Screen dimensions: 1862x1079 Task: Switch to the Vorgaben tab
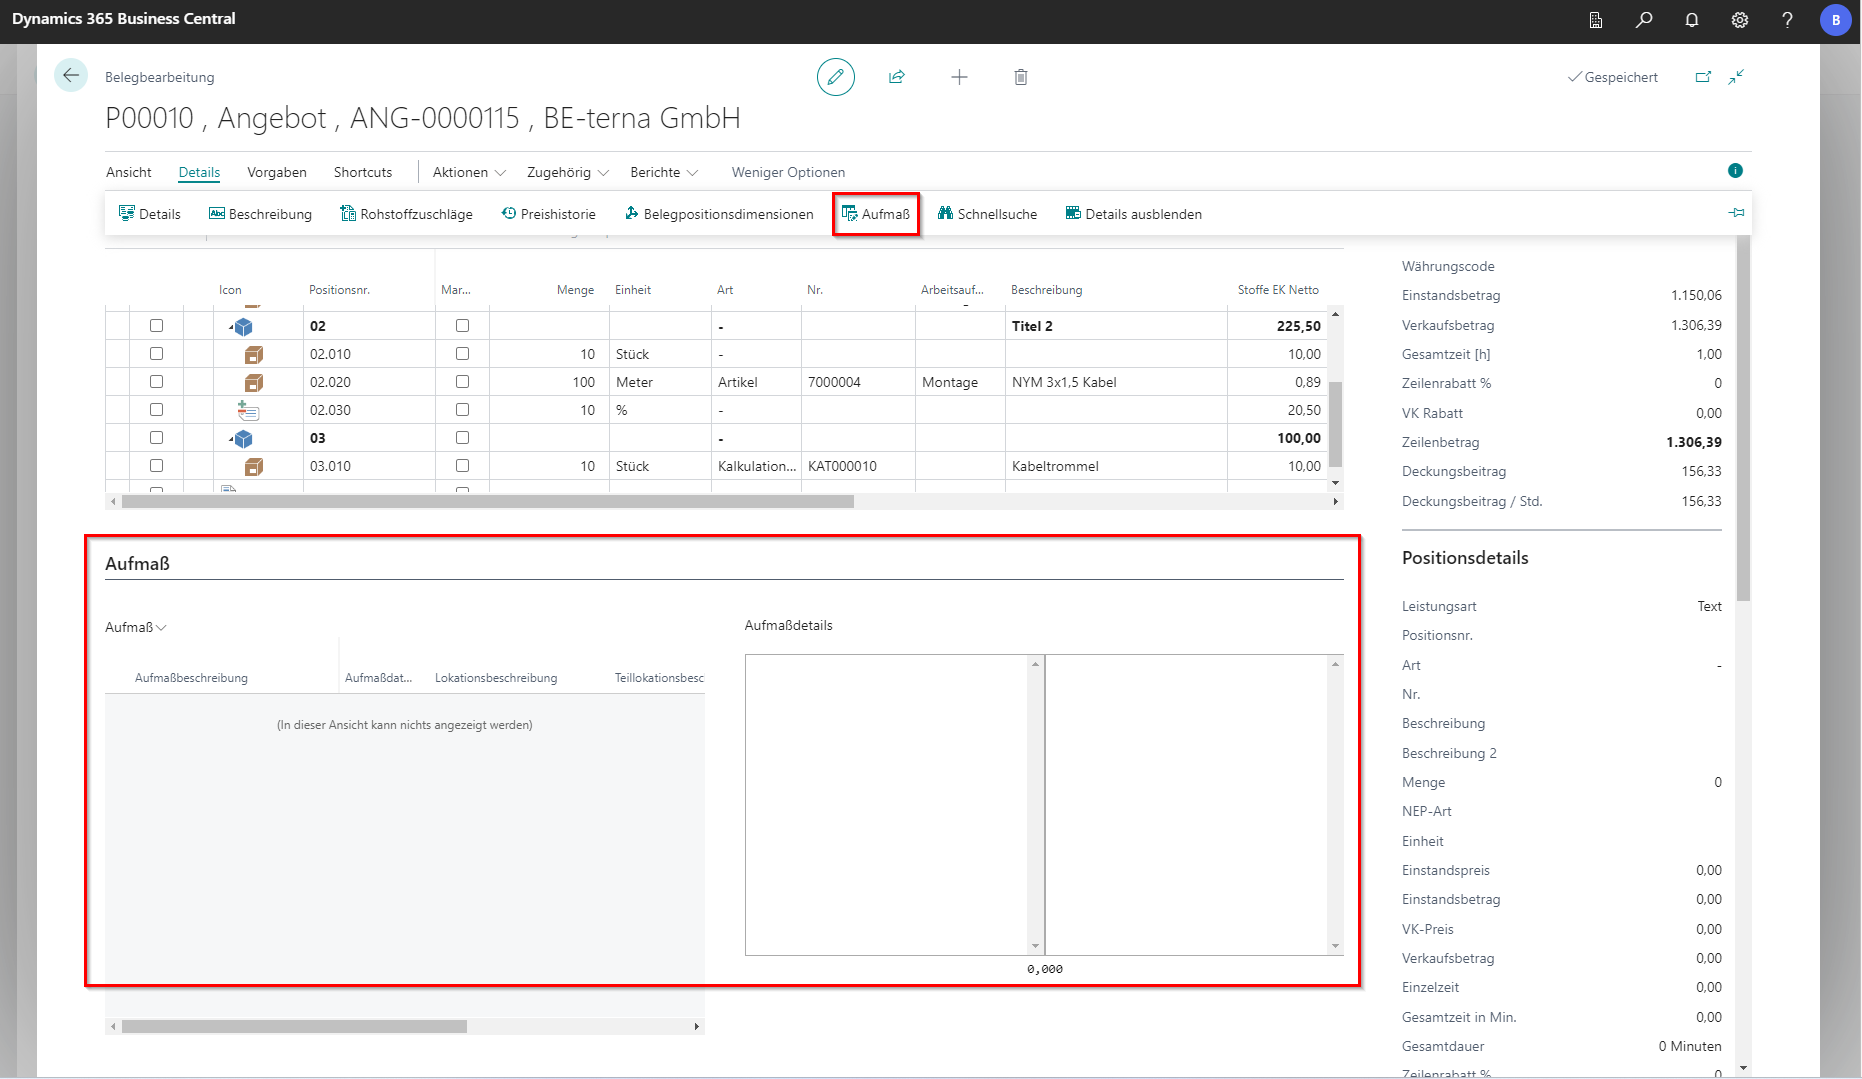pos(277,172)
